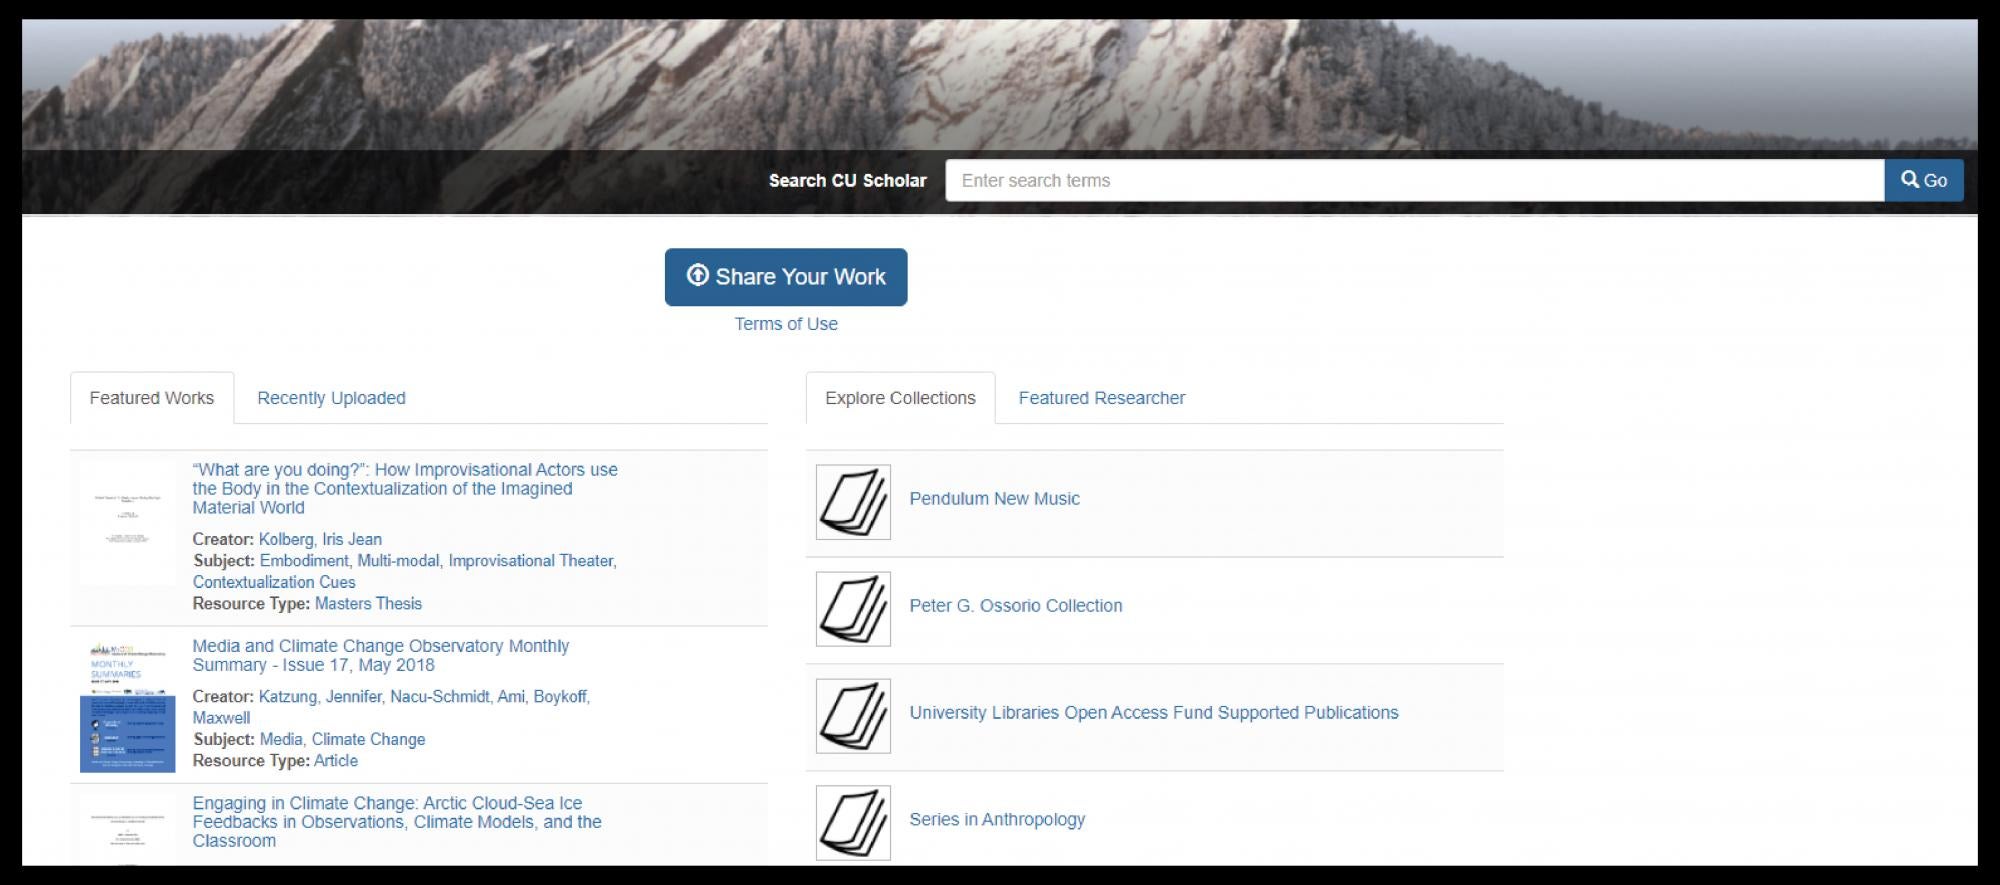Image resolution: width=2000 pixels, height=885 pixels.
Task: Open creator Kolberg, Iris Jean
Action: (320, 539)
